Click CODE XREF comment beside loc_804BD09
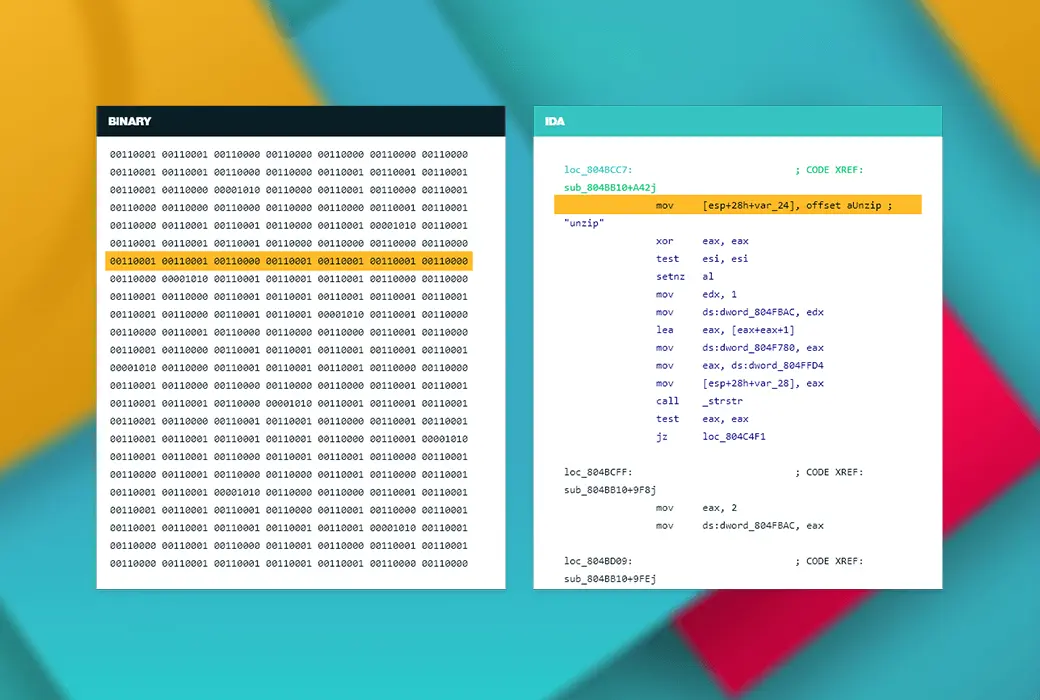The width and height of the screenshot is (1040, 700). pyautogui.click(x=829, y=561)
